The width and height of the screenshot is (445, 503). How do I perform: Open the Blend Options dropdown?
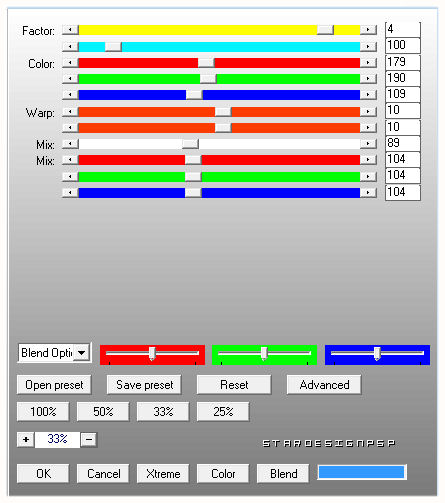click(82, 353)
